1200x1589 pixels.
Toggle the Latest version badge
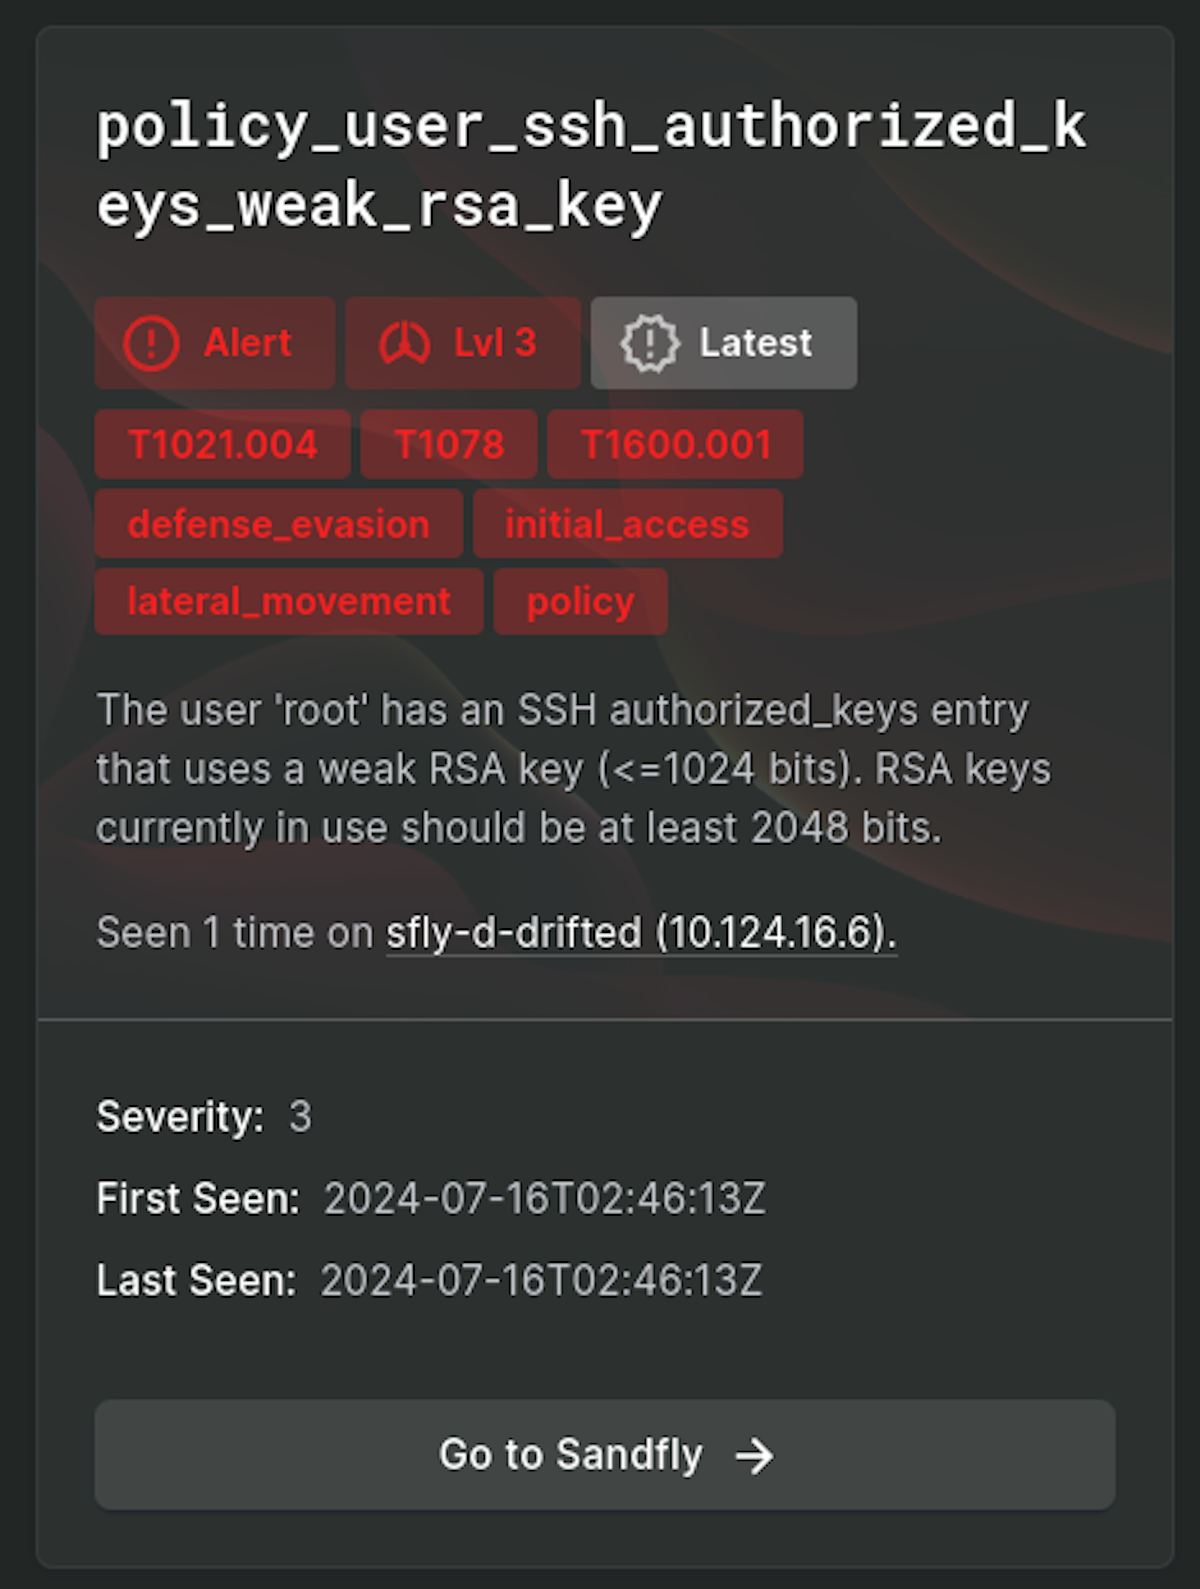(723, 343)
